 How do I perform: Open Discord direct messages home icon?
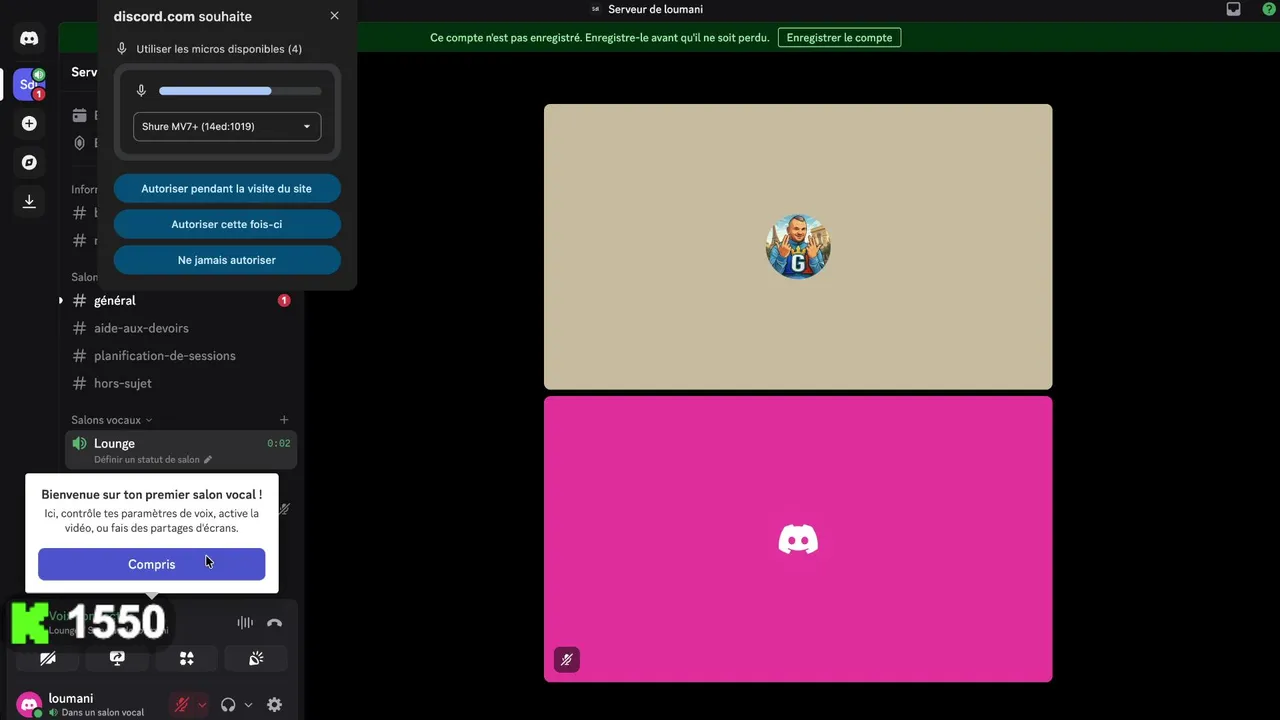[29, 38]
